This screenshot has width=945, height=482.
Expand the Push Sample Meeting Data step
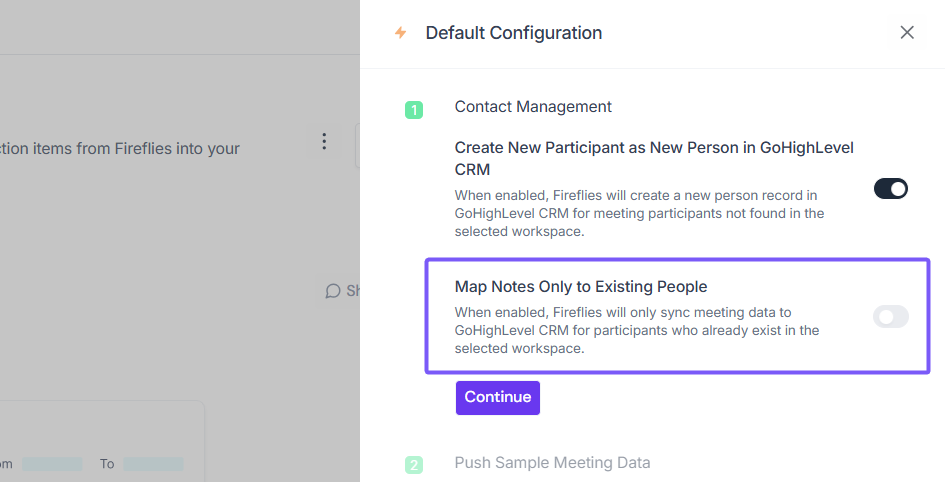pos(552,463)
